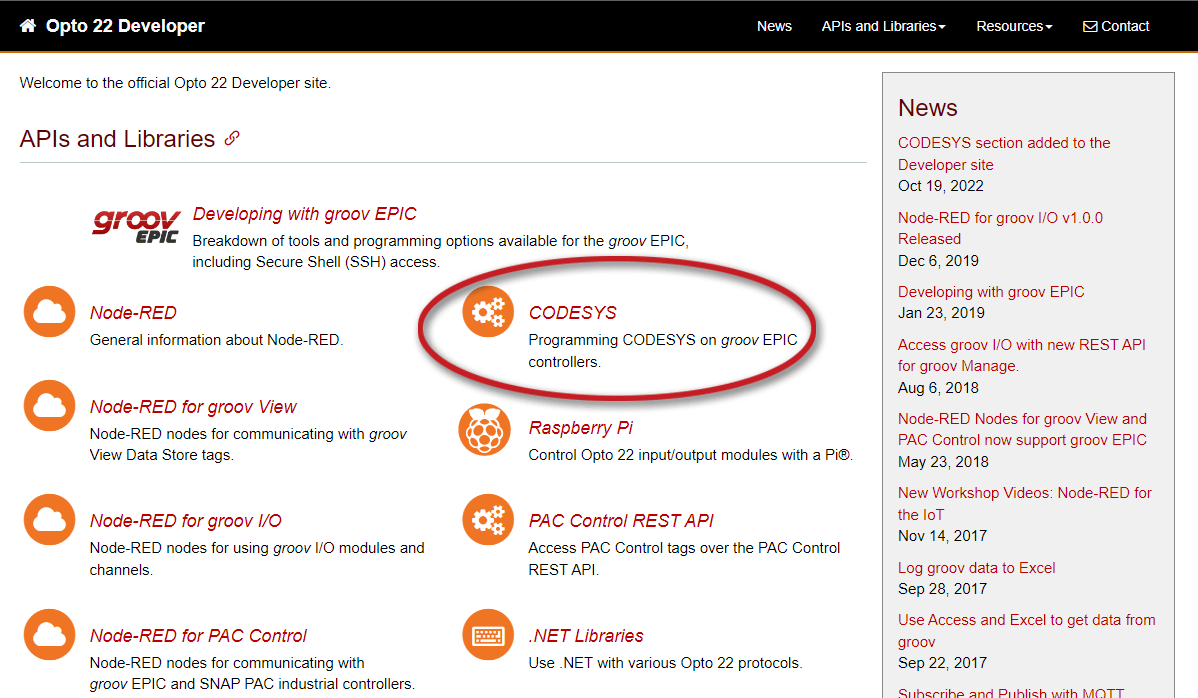
Task: Open the .NET Libraries heading link
Action: pos(586,635)
